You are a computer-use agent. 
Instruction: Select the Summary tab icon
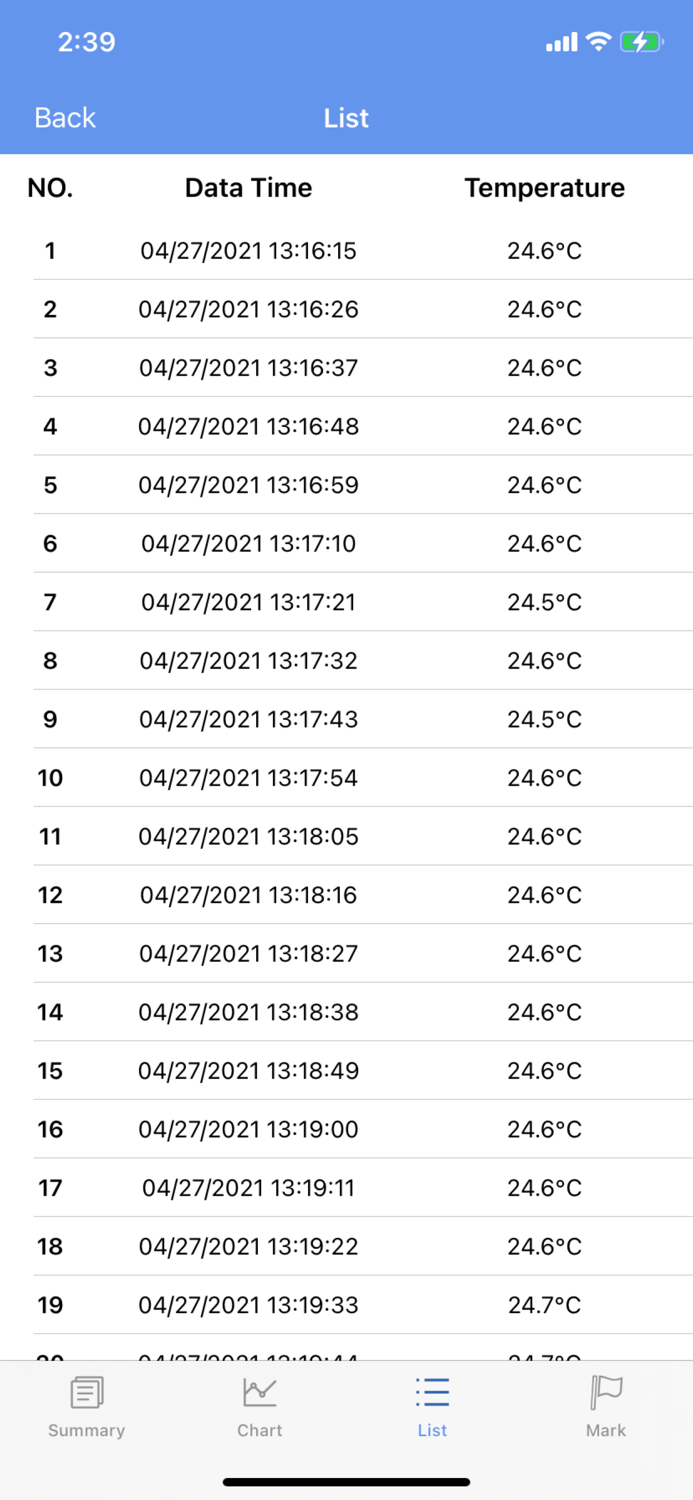click(x=86, y=1391)
